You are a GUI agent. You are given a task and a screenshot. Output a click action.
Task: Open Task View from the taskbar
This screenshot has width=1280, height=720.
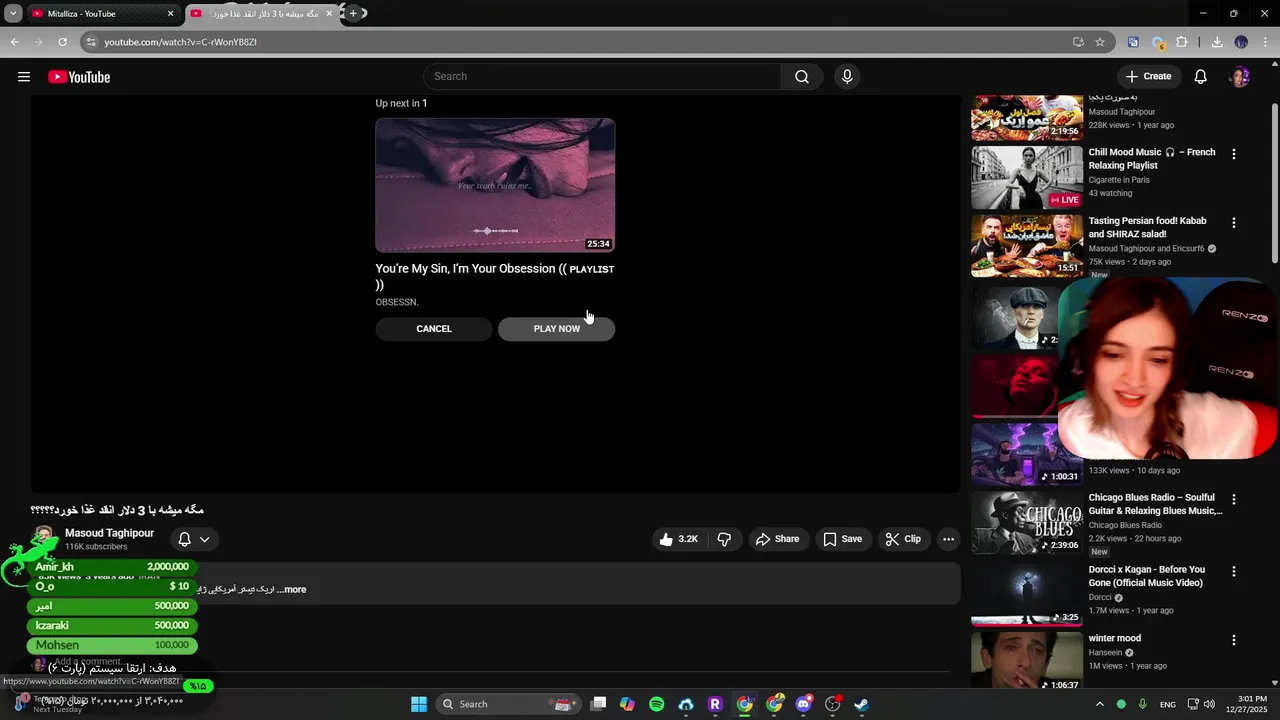click(x=598, y=704)
